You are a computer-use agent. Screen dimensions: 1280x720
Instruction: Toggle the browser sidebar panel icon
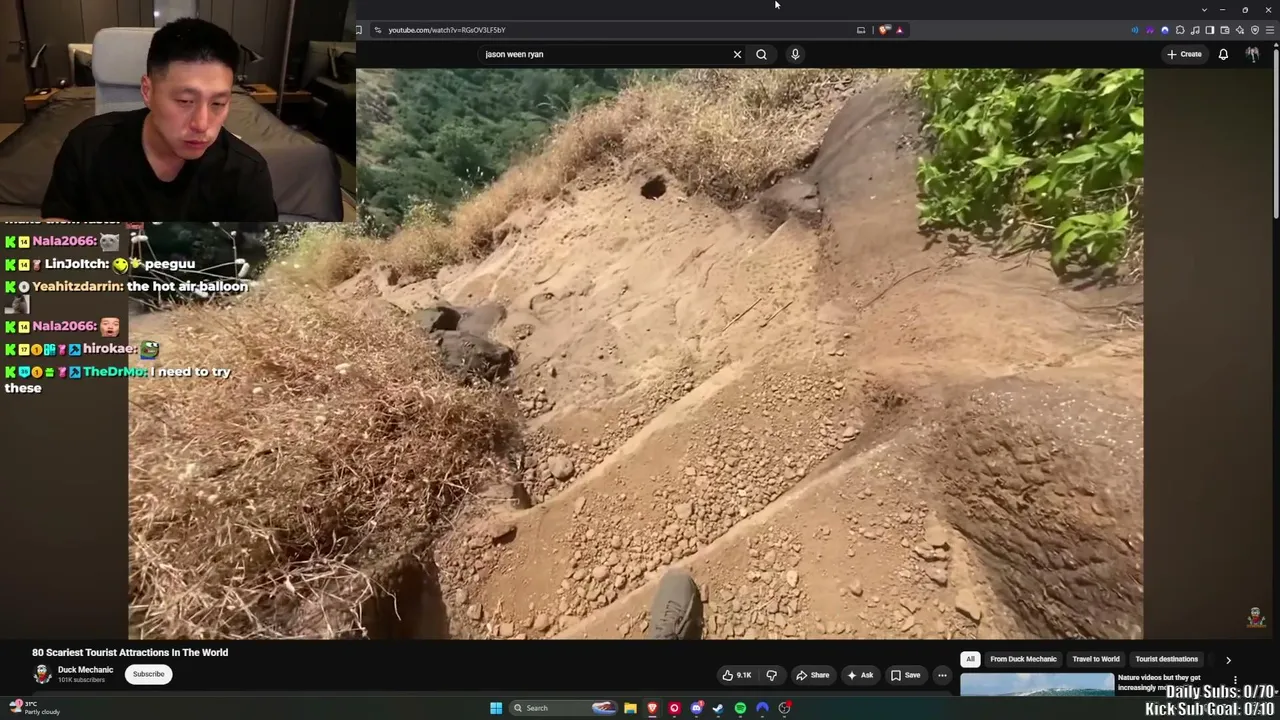[x=1210, y=30]
